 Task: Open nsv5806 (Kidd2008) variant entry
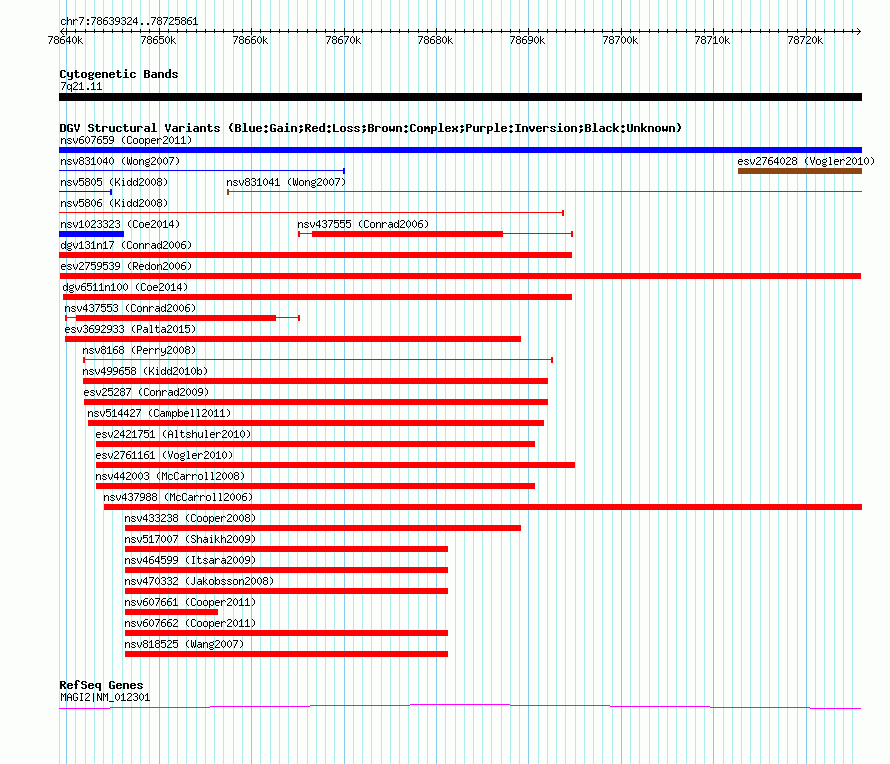click(114, 203)
